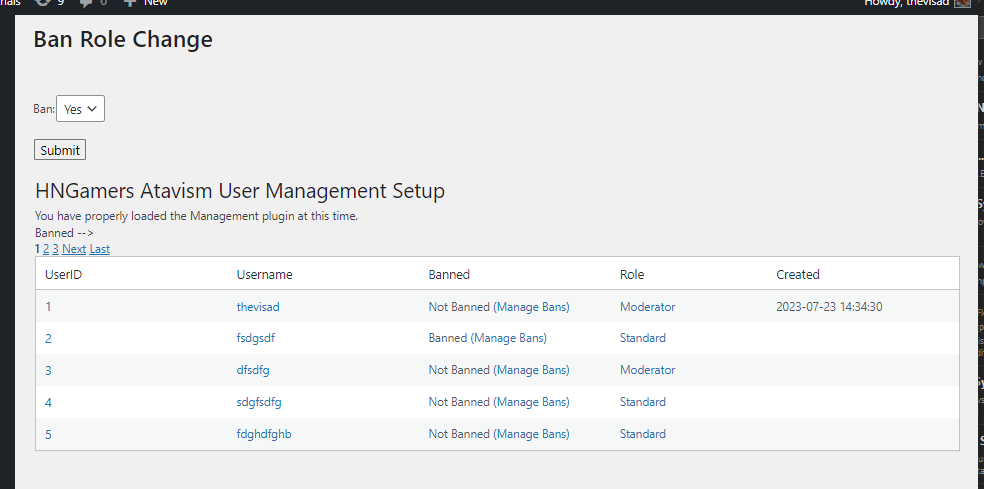Click the Moderator role for dfsdfg
This screenshot has width=984, height=489.
(x=647, y=370)
